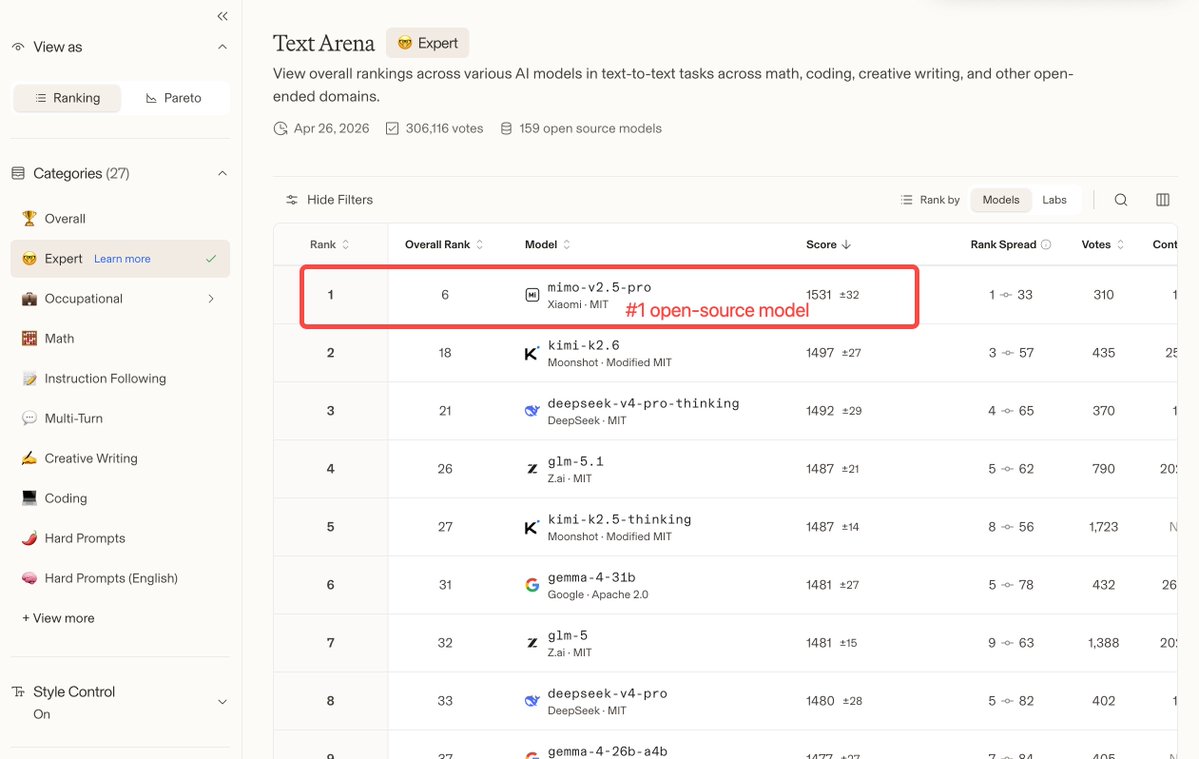
Task: Click the Moonshot logo beside kimi-k2.6
Action: (532, 353)
